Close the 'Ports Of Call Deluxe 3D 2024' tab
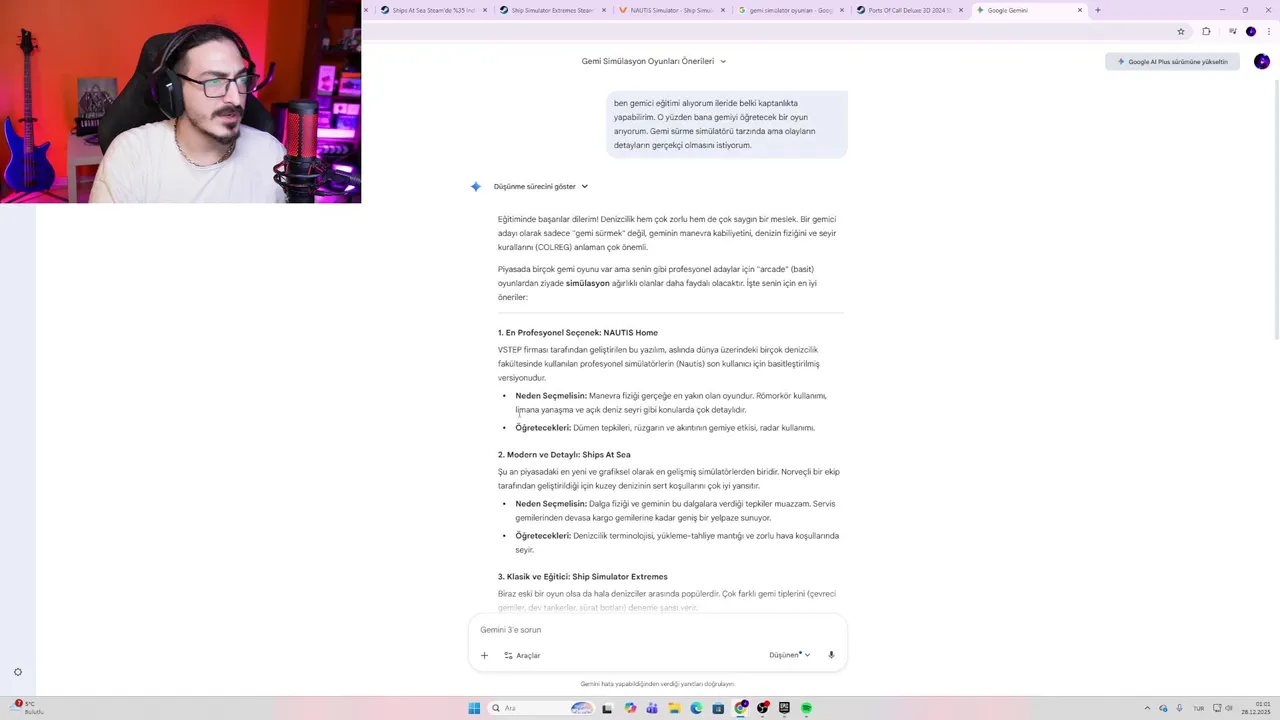This screenshot has height=720, width=1280. coord(961,10)
